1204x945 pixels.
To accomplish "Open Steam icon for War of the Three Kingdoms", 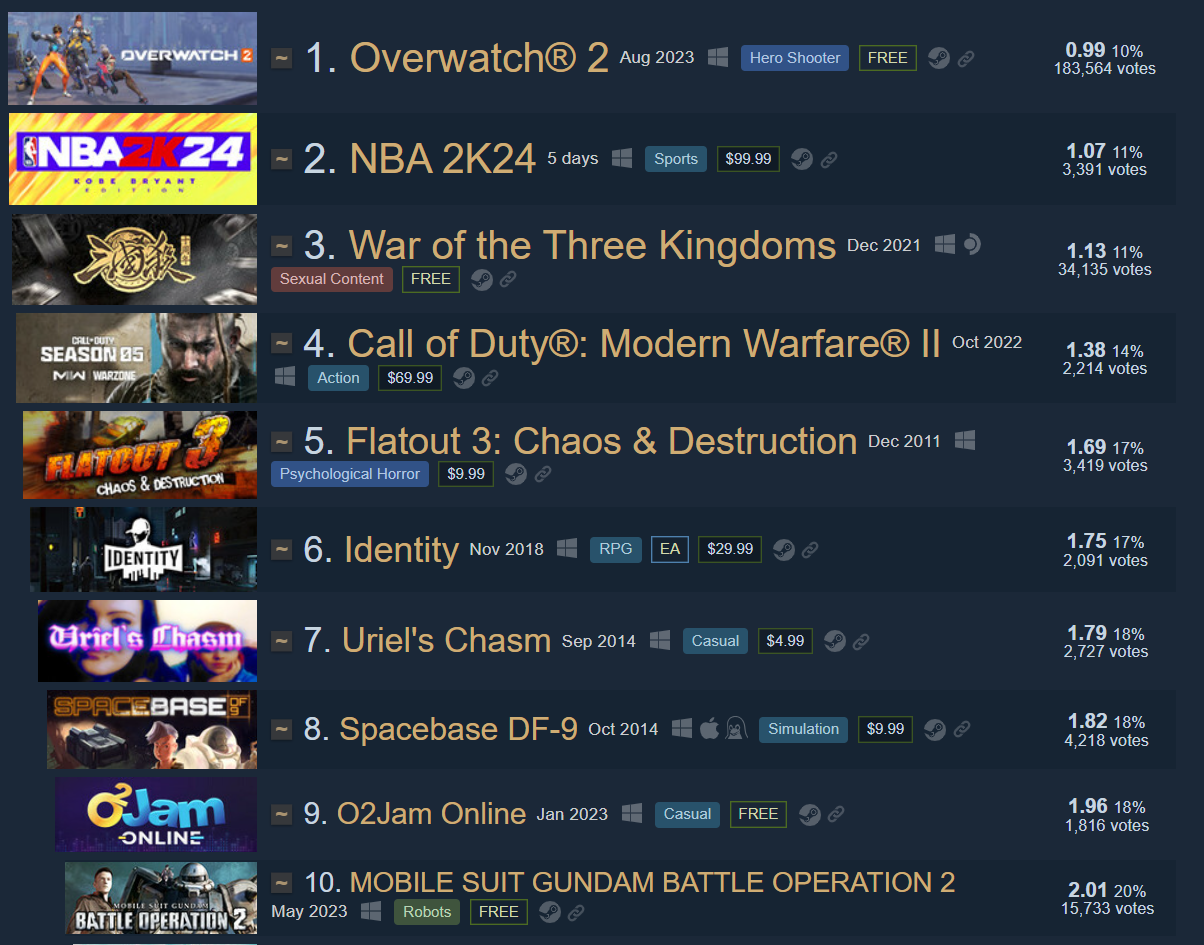I will [x=482, y=279].
